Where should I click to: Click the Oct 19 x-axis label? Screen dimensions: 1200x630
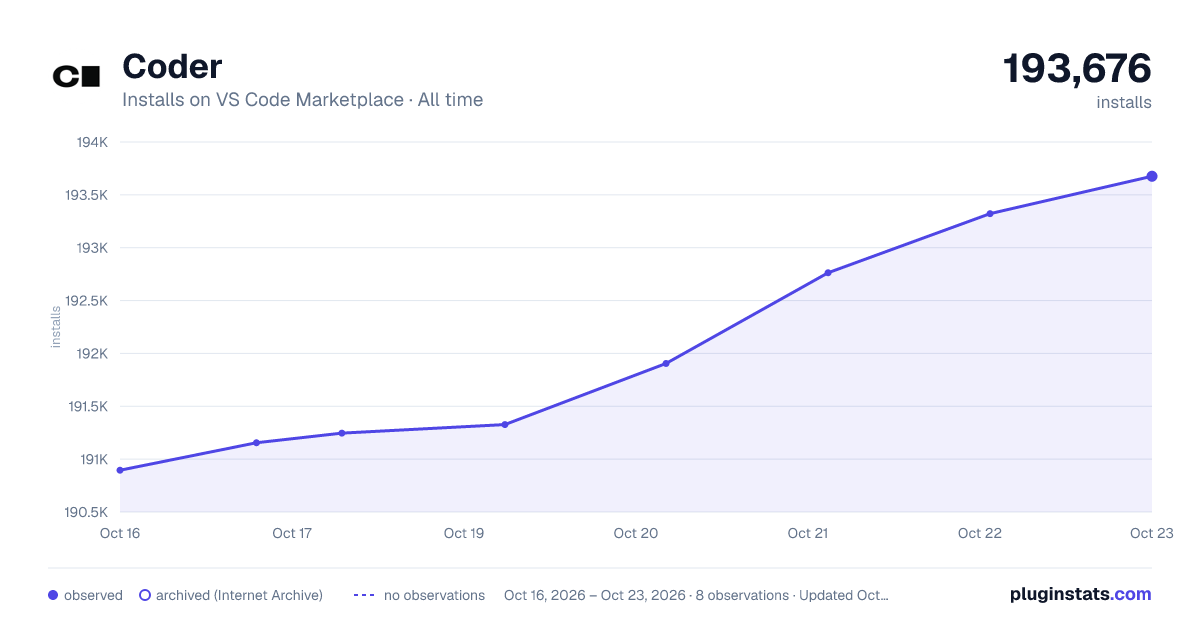point(464,533)
